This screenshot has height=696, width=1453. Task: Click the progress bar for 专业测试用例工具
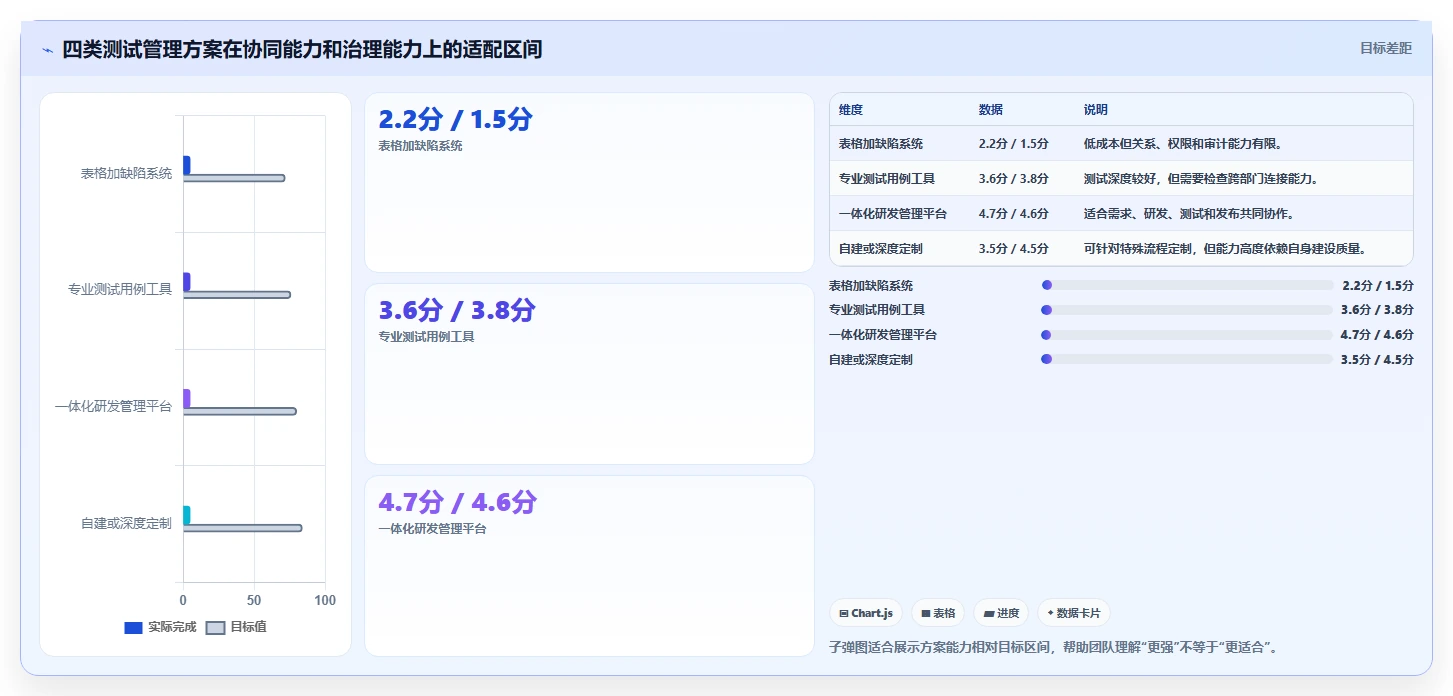(x=1187, y=310)
